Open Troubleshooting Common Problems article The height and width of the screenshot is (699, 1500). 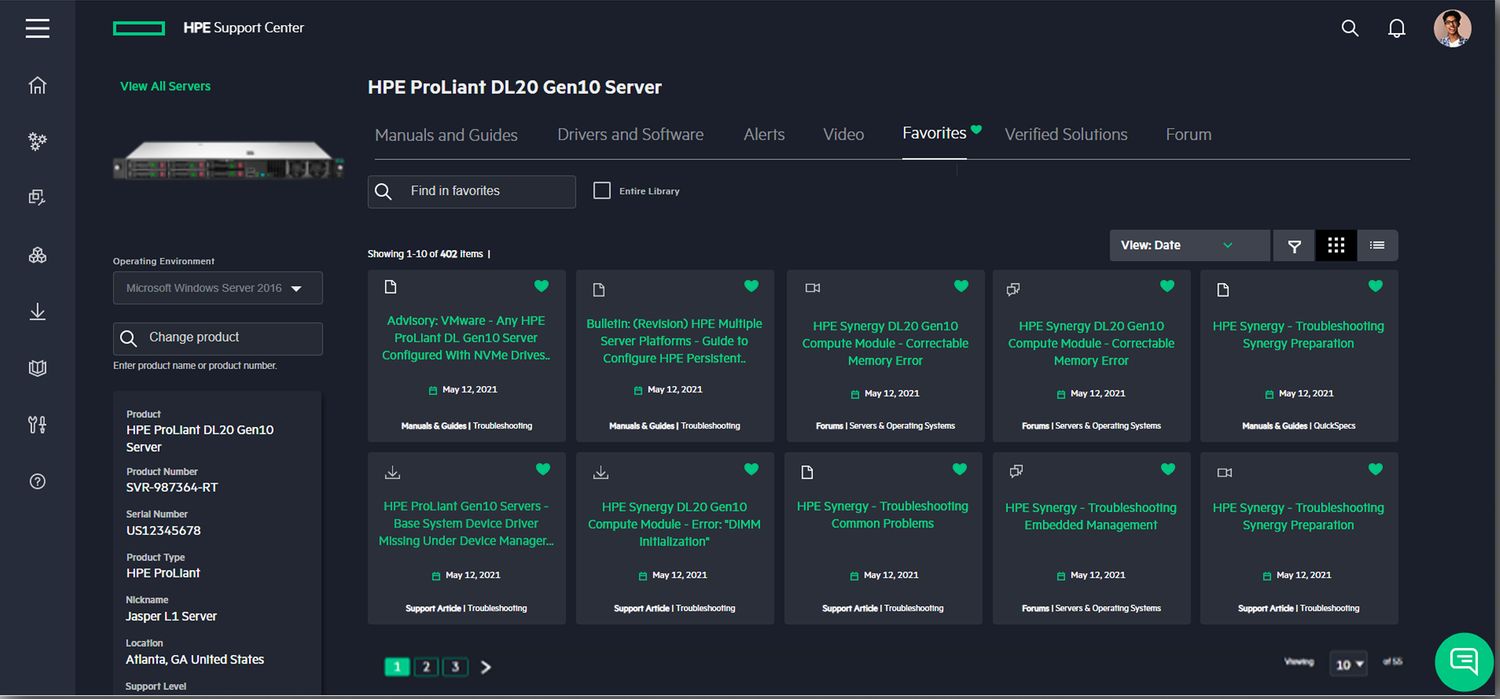pyautogui.click(x=882, y=515)
